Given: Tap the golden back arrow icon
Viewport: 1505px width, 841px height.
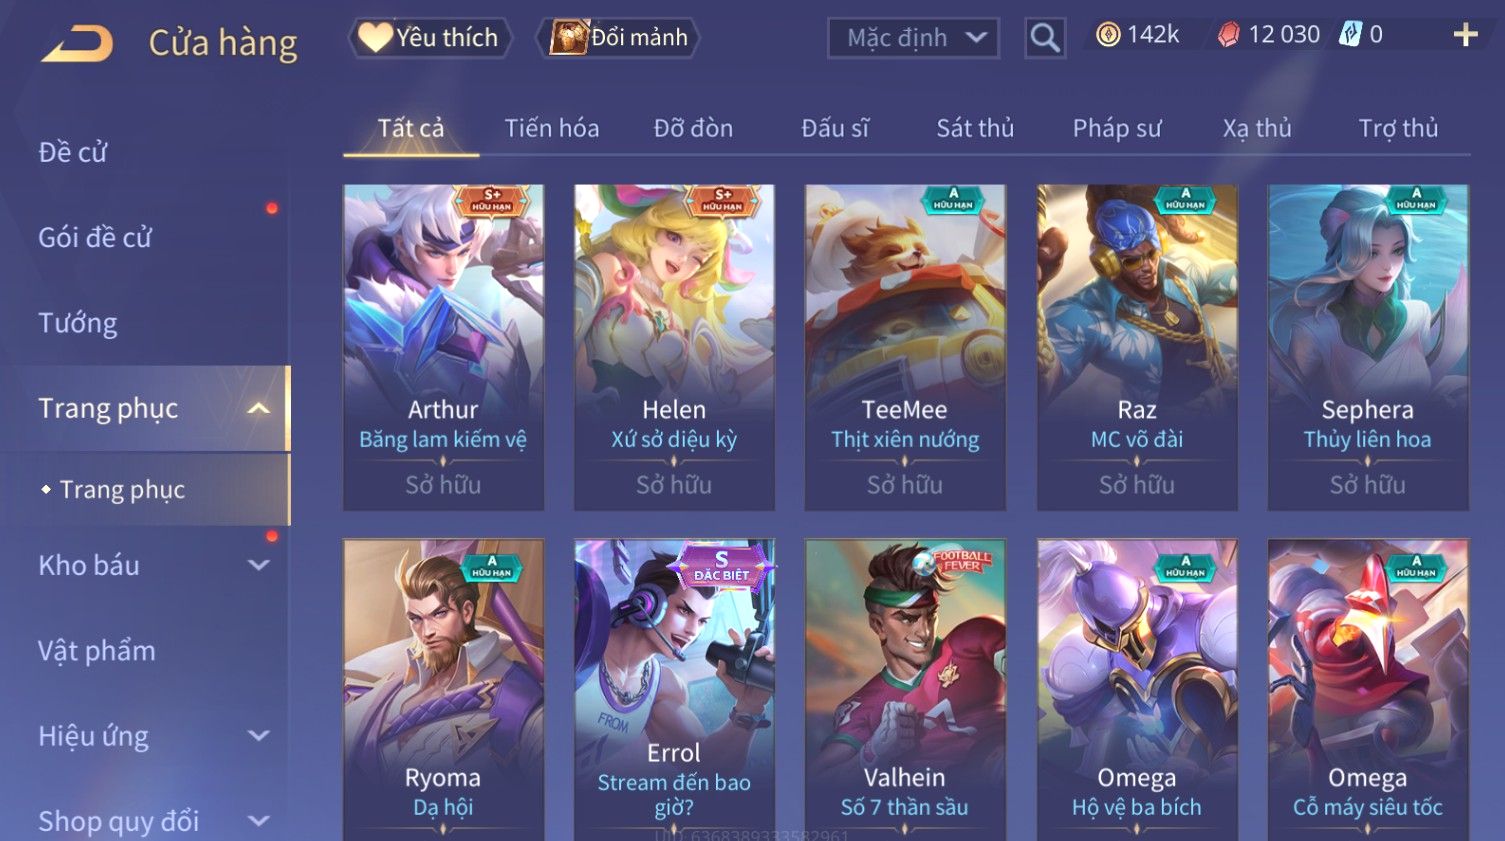Looking at the screenshot, I should coord(77,44).
